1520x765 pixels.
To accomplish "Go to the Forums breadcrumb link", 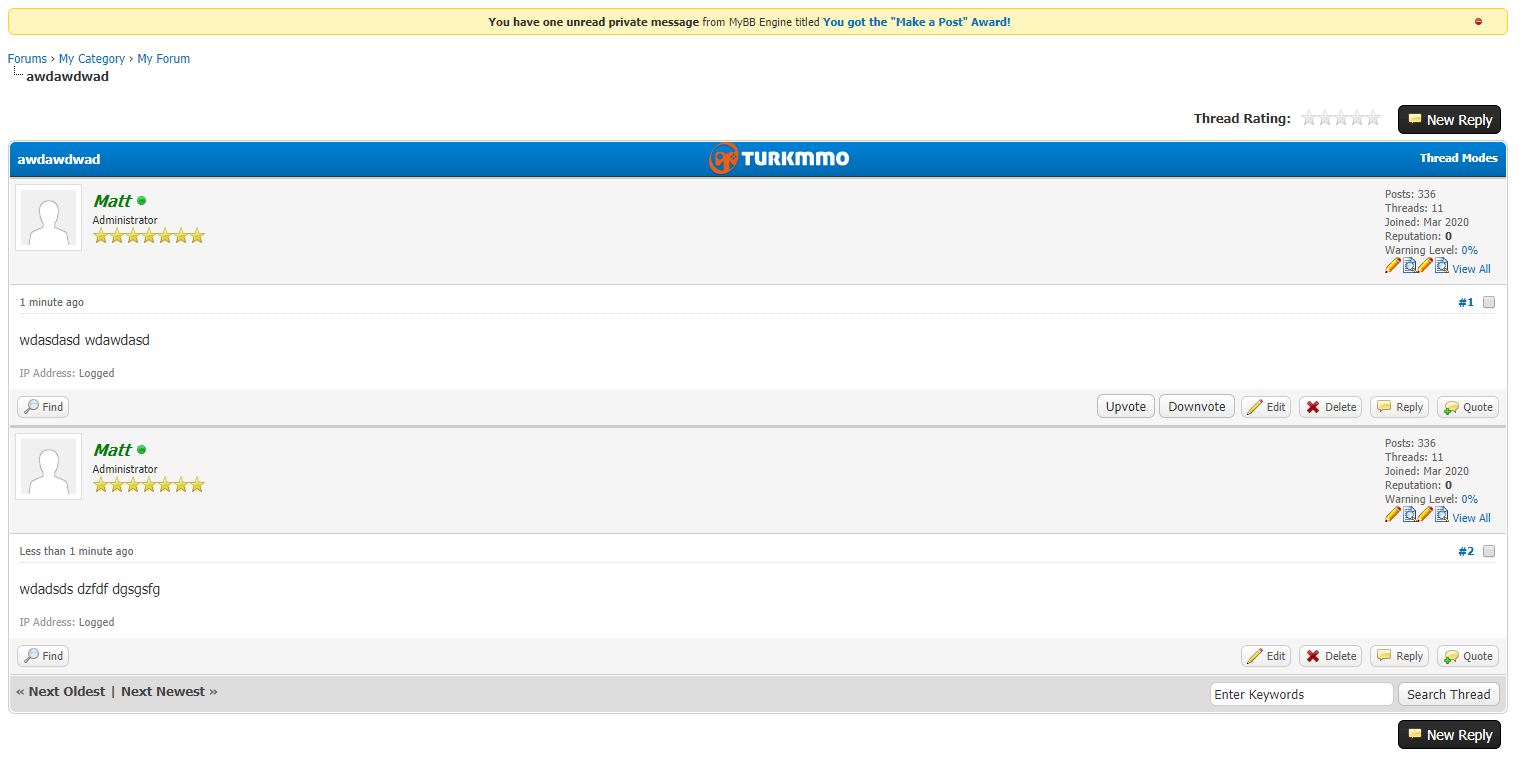I will point(27,59).
